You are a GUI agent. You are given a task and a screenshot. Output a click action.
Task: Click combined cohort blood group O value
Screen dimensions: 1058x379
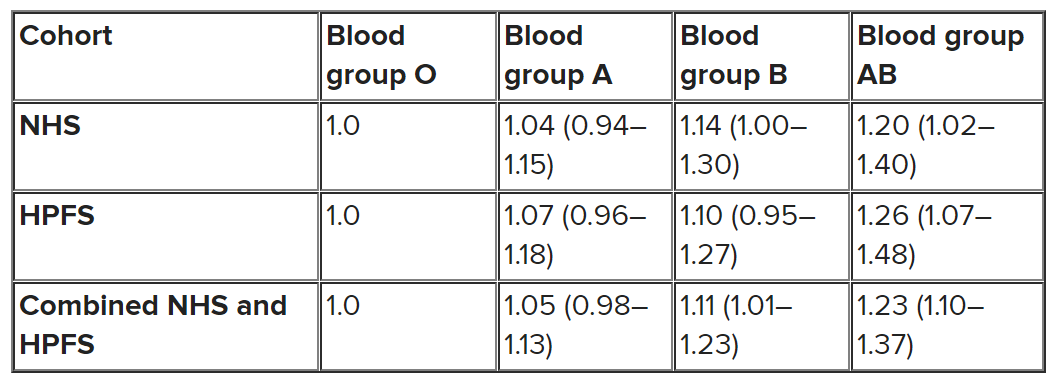pos(343,305)
